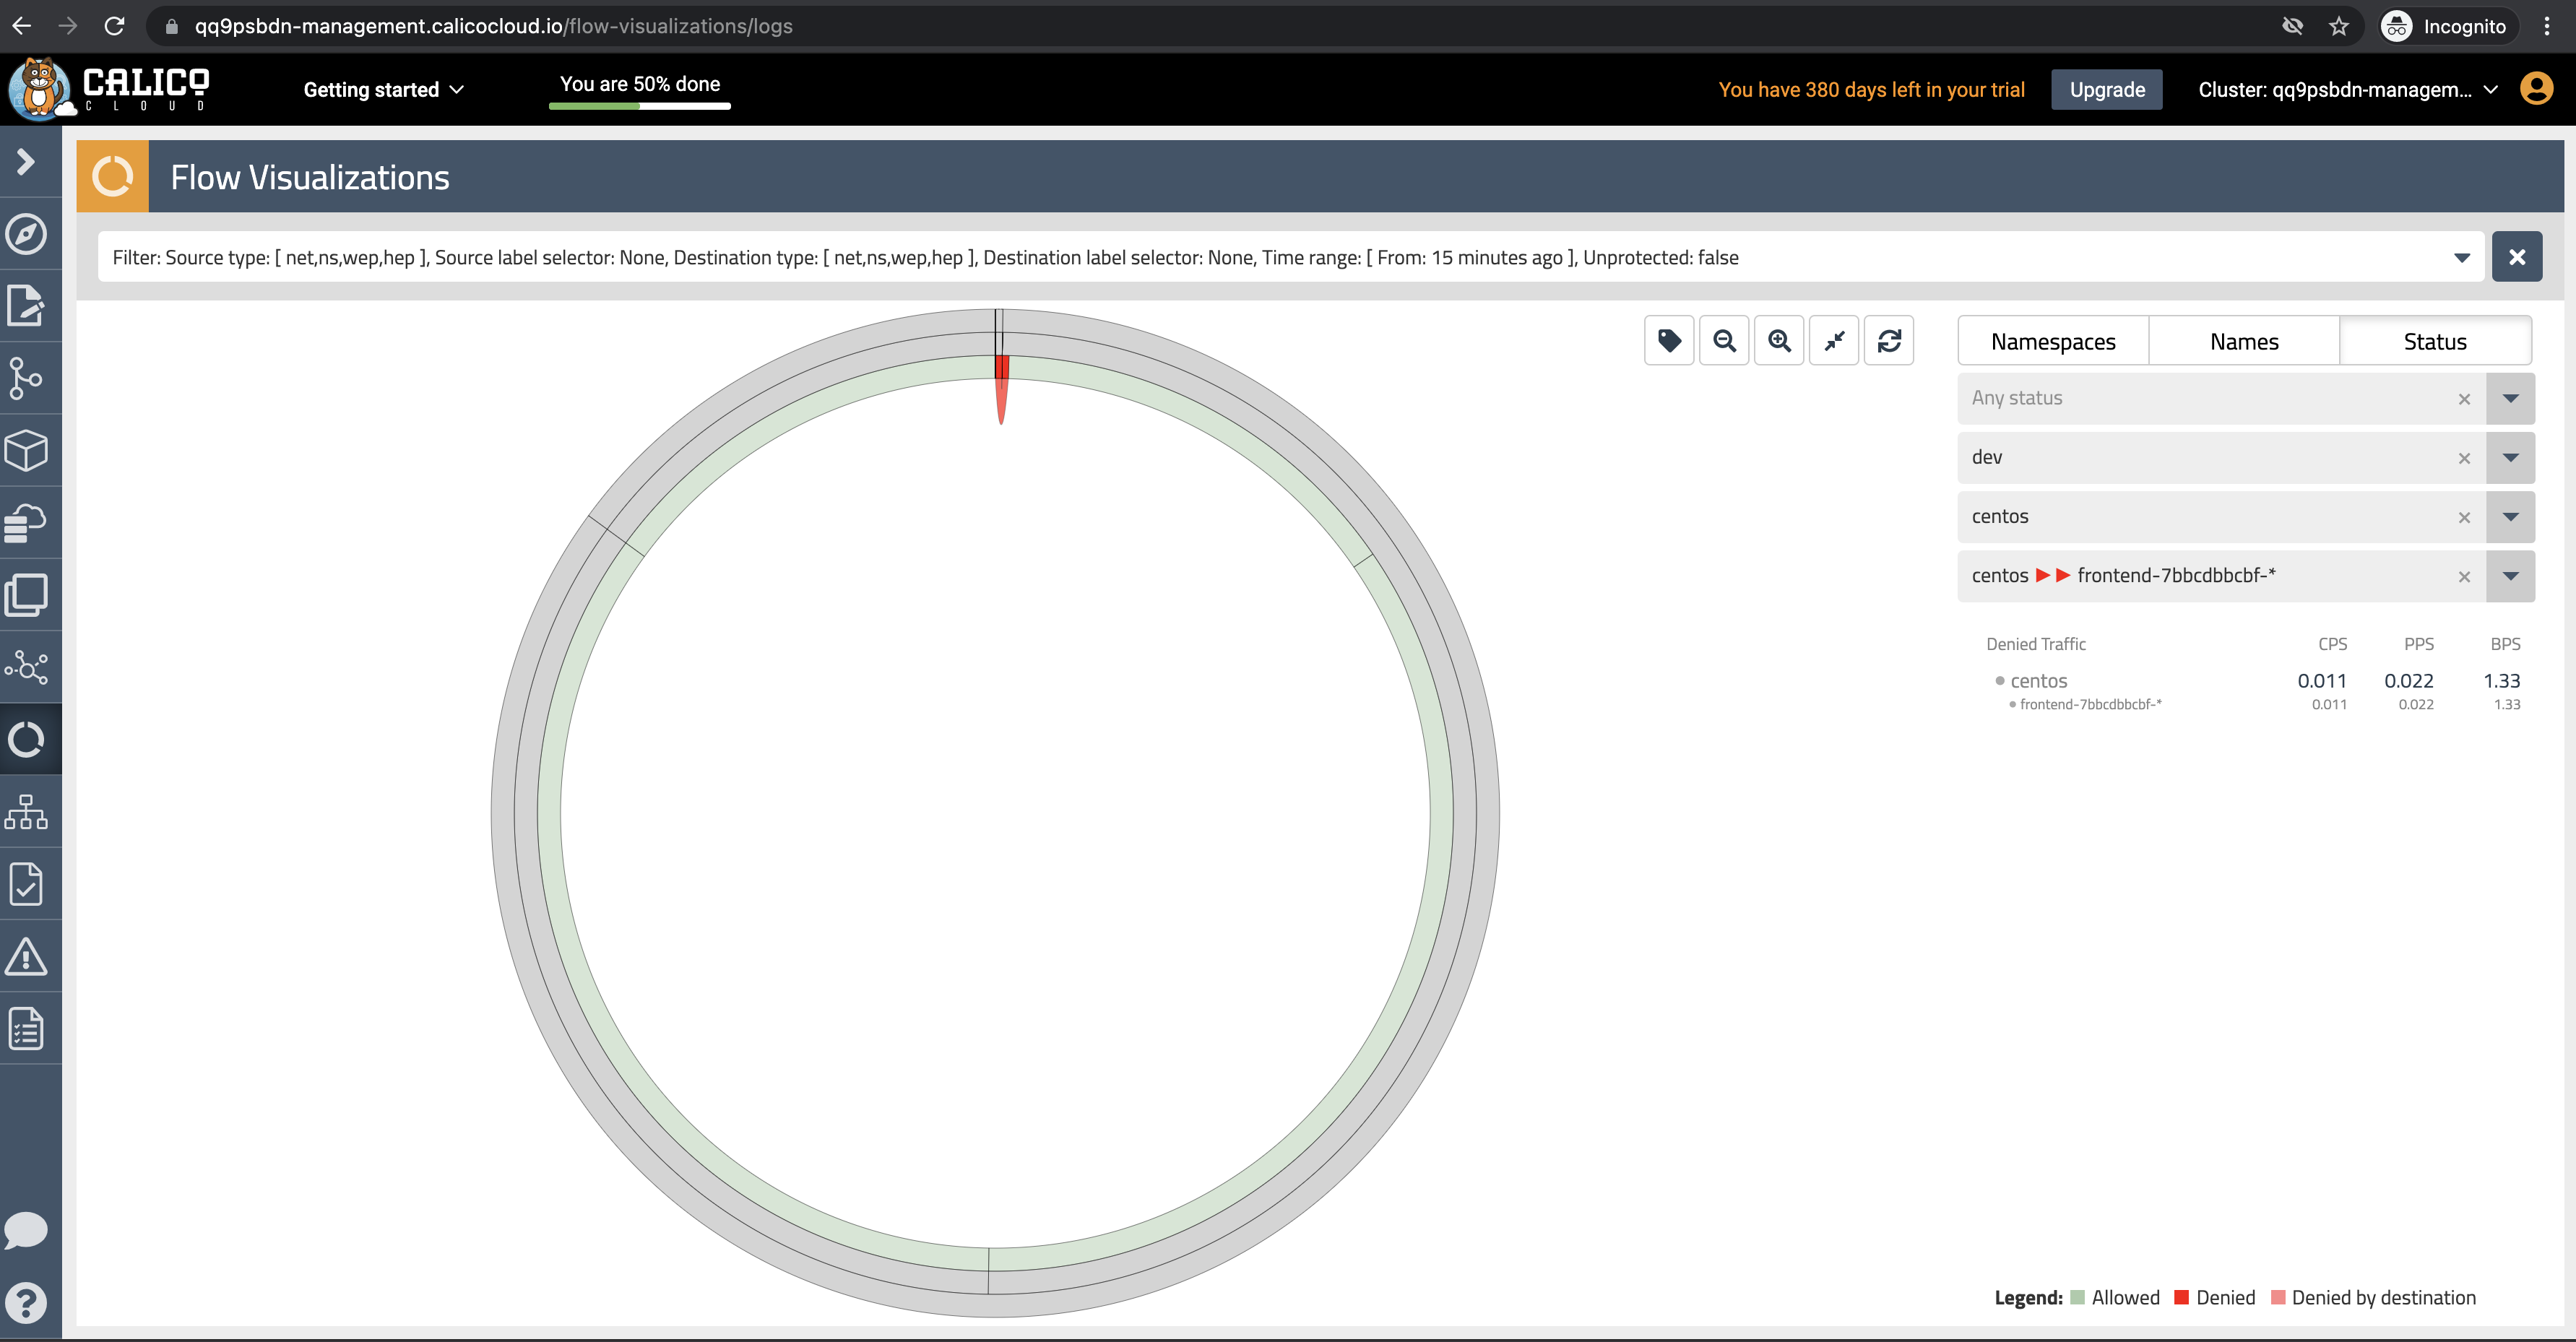The height and width of the screenshot is (1342, 2576).
Task: Expand the Any status dropdown
Action: 2510,398
